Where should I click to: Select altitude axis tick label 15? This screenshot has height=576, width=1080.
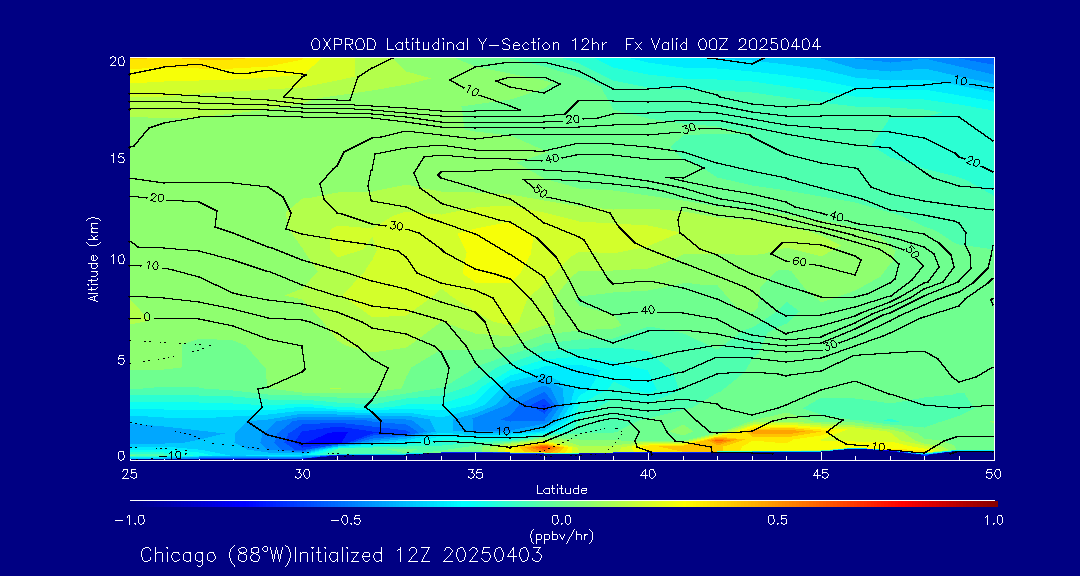pyautogui.click(x=117, y=158)
